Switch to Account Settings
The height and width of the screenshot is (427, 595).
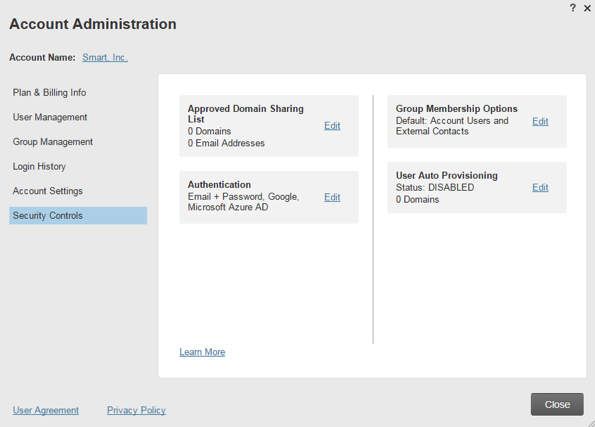click(47, 191)
